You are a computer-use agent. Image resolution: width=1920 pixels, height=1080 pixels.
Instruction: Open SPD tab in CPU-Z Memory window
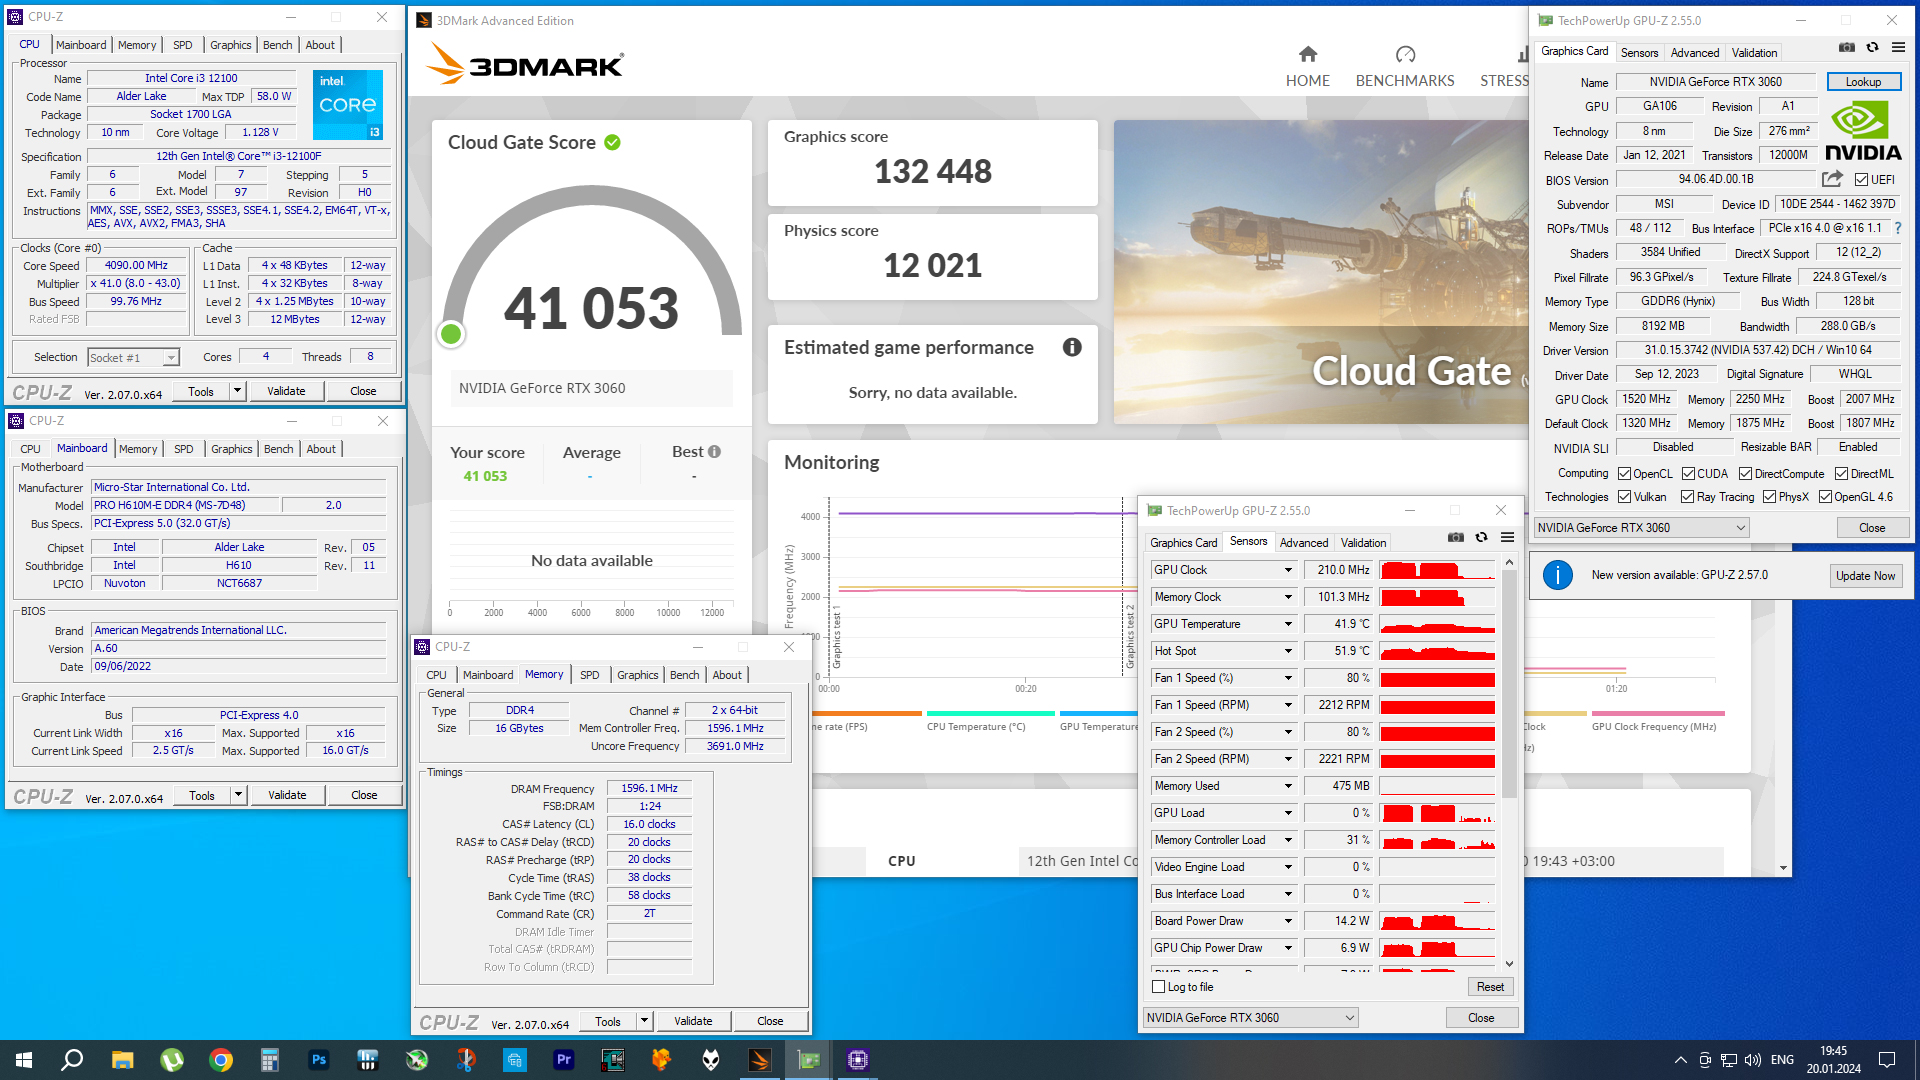coord(590,675)
